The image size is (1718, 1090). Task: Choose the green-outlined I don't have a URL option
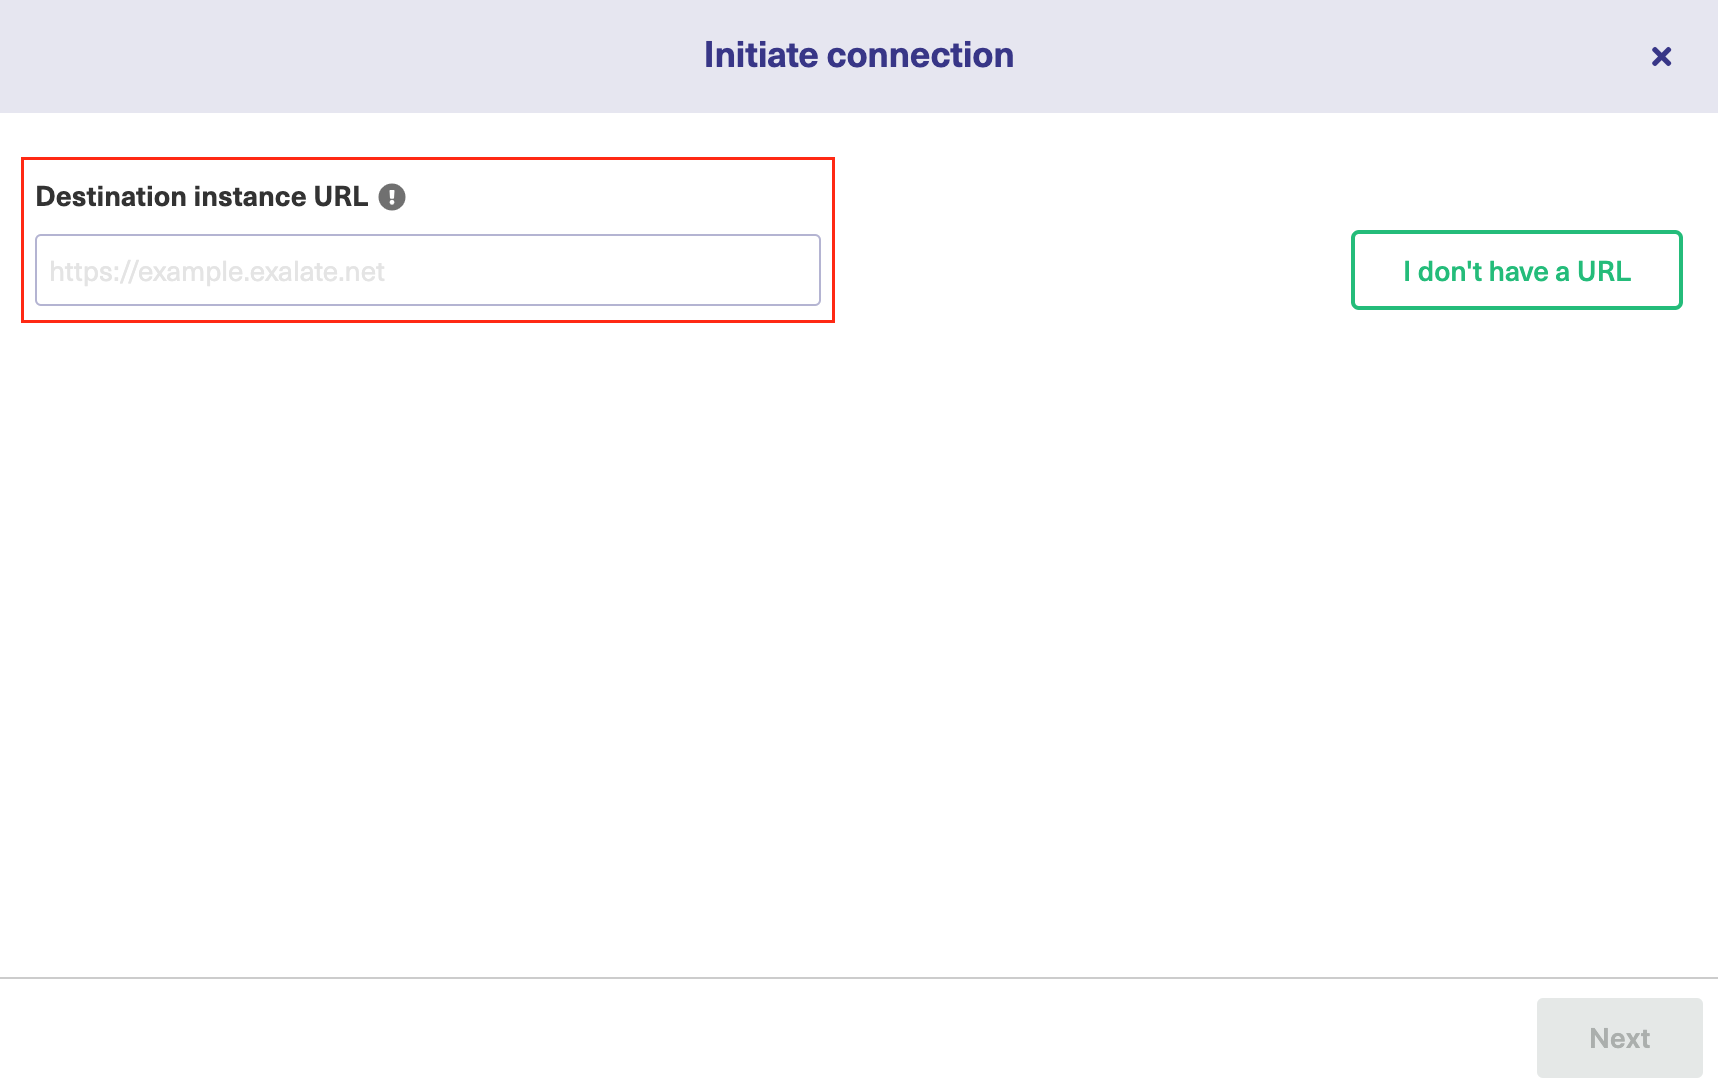[1516, 270]
